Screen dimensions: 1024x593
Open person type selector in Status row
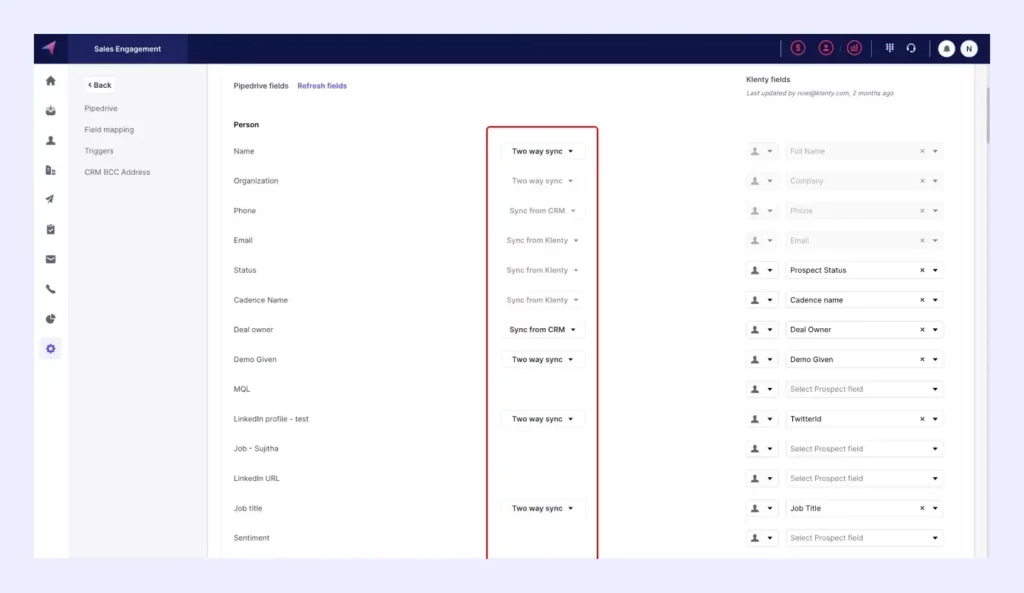[x=761, y=270]
